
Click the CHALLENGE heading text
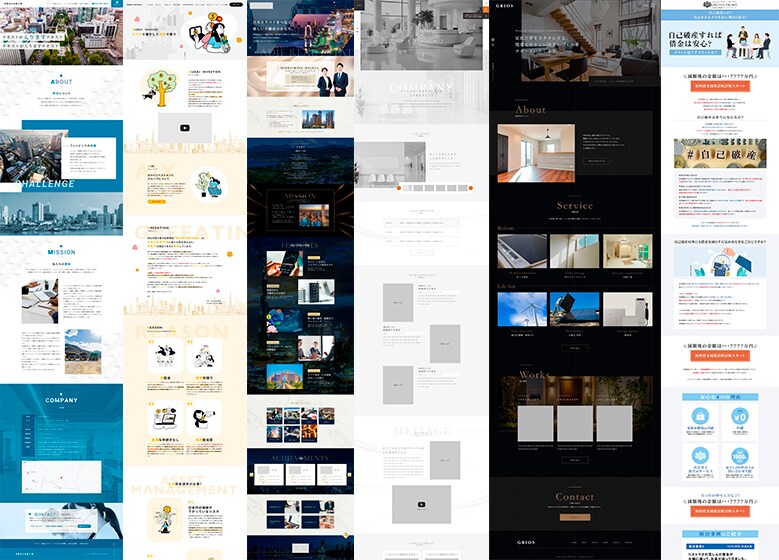pyautogui.click(x=45, y=184)
